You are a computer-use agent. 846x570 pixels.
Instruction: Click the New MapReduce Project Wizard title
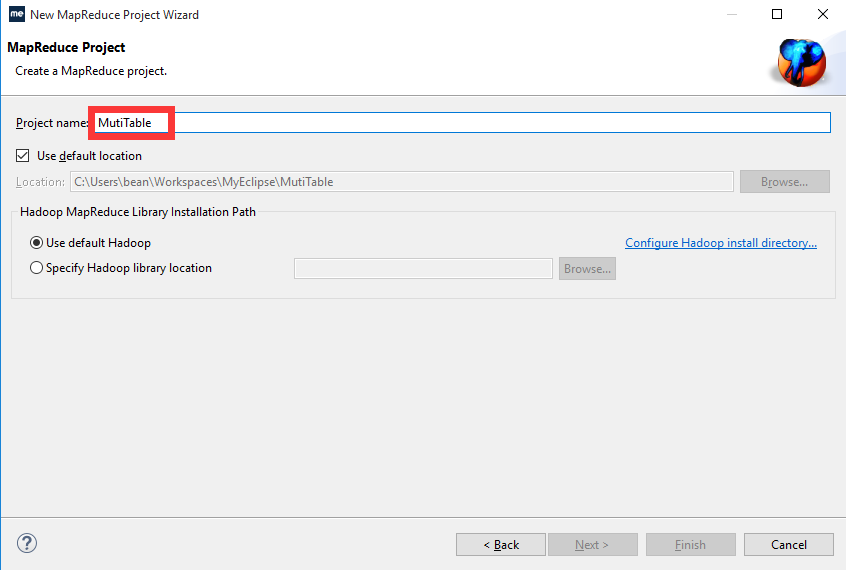(x=114, y=14)
